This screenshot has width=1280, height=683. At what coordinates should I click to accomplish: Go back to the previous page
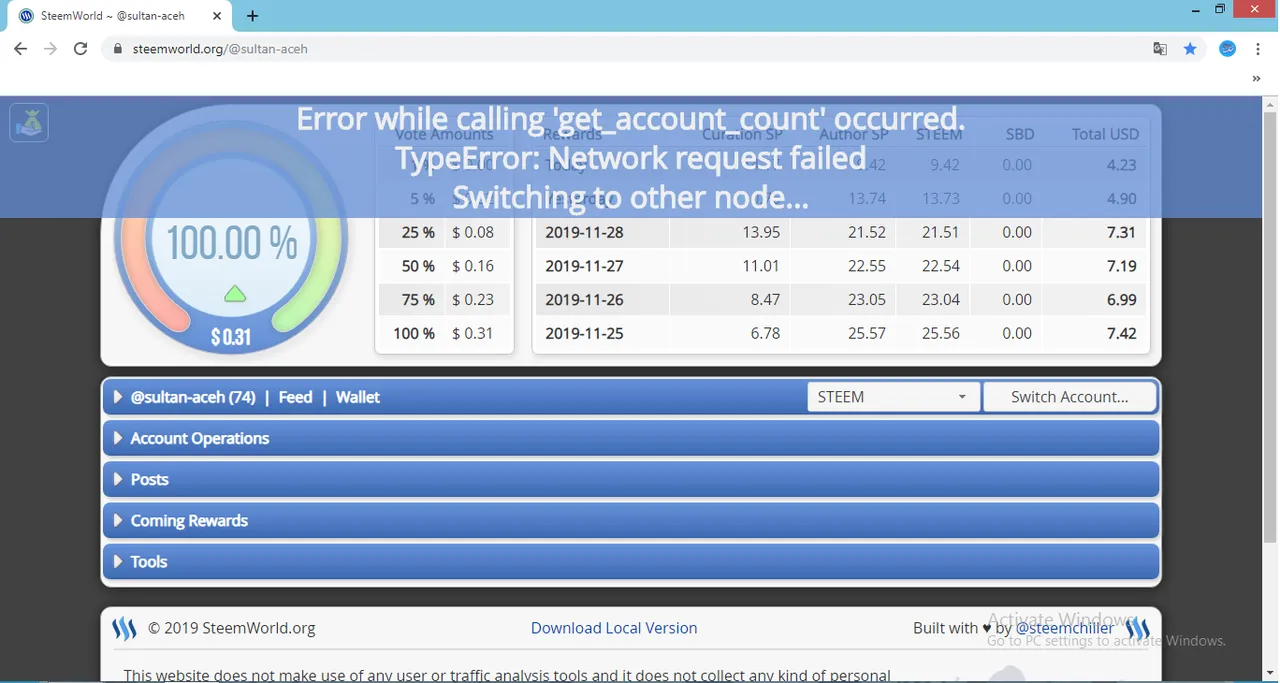pyautogui.click(x=20, y=49)
